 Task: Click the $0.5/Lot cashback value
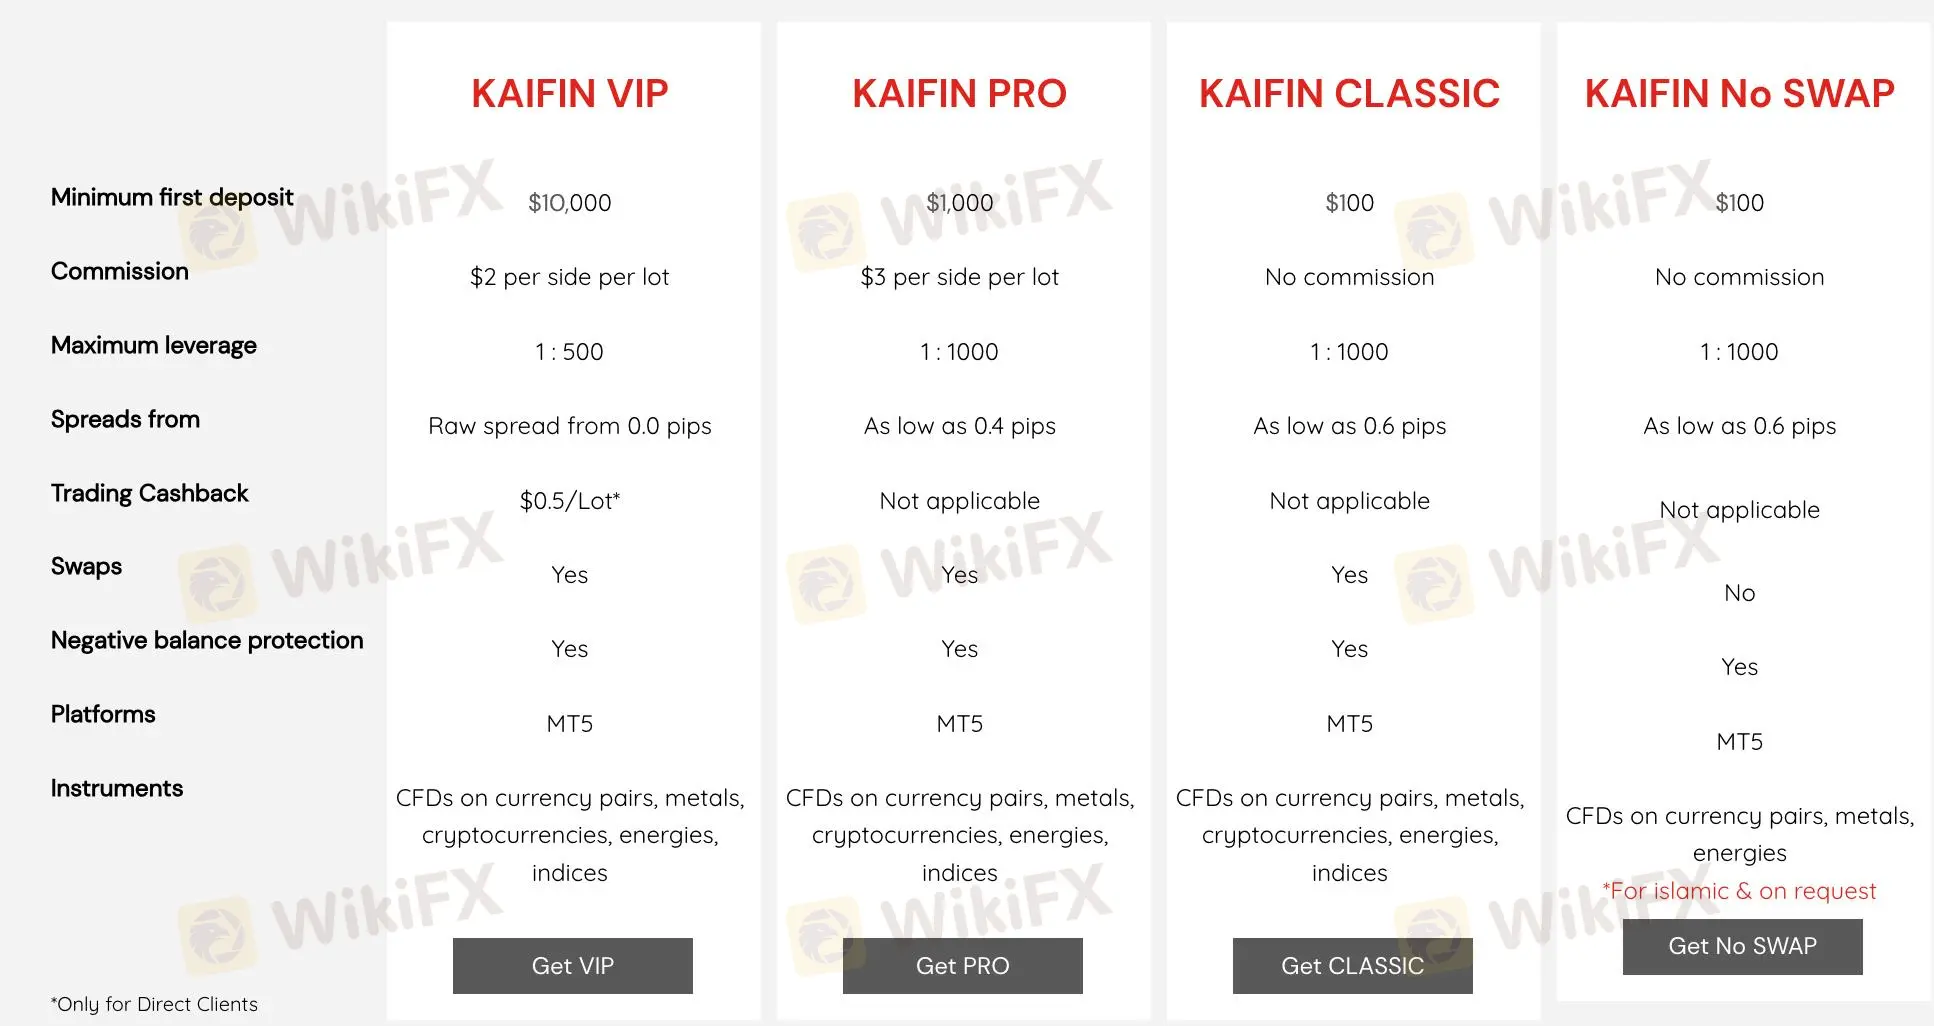569,501
